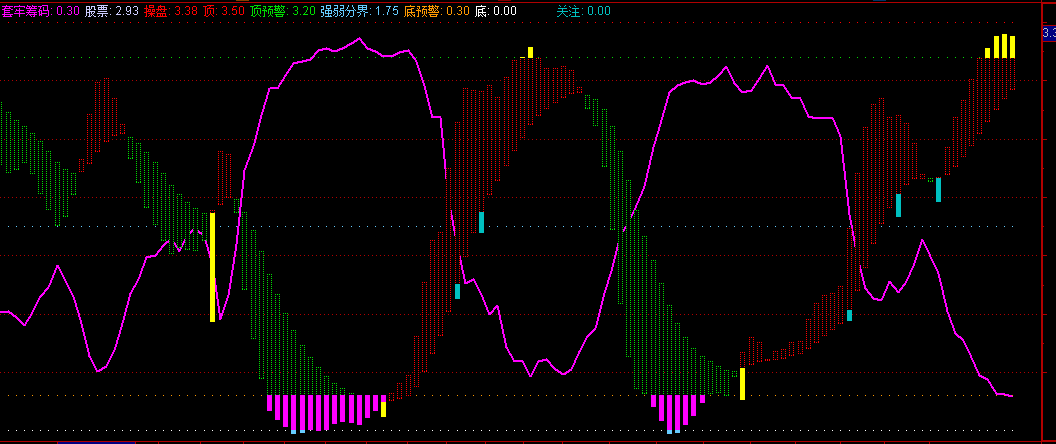Select the 股票 2.93 value label
Image resolution: width=1056 pixels, height=444 pixels.
click(x=112, y=11)
